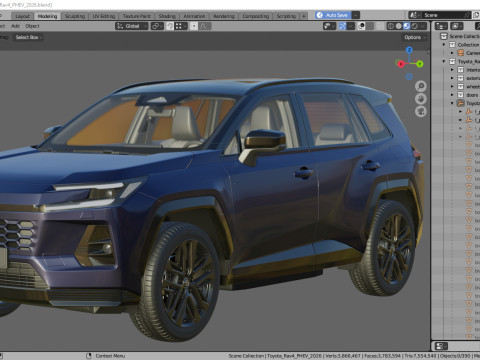Switch to the Layout workspace tab

pos(22,16)
